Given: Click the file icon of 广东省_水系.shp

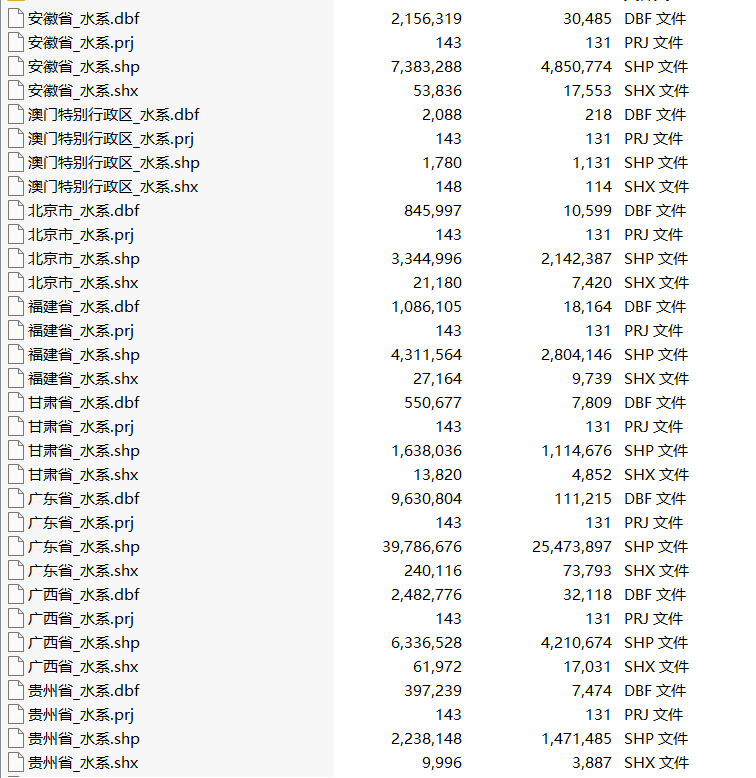Looking at the screenshot, I should [16, 546].
